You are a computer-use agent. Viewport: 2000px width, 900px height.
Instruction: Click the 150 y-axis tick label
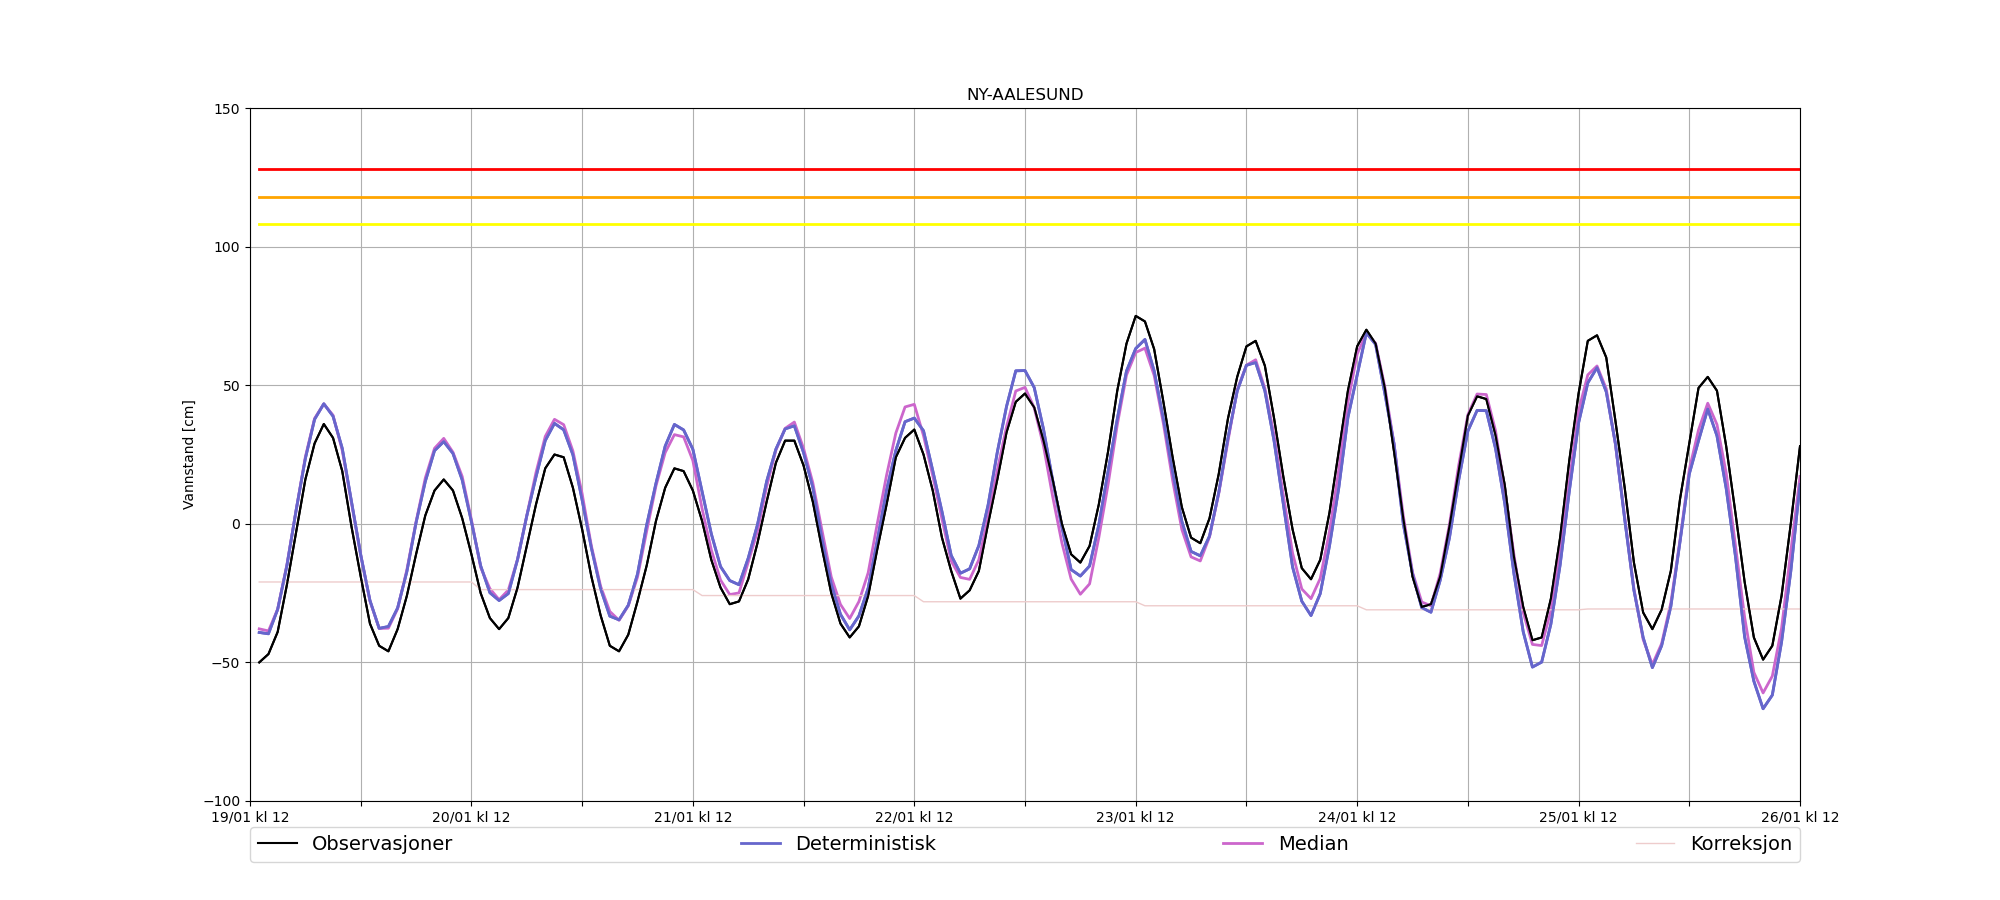point(229,109)
